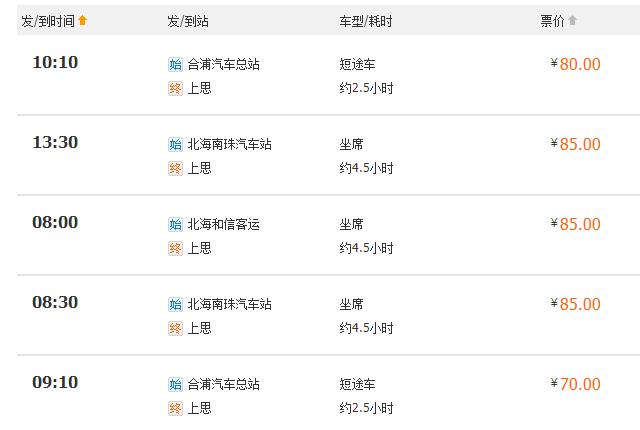Image resolution: width=640 pixels, height=430 pixels.
Task: Open 北海和信客运 station link
Action: pos(223,224)
